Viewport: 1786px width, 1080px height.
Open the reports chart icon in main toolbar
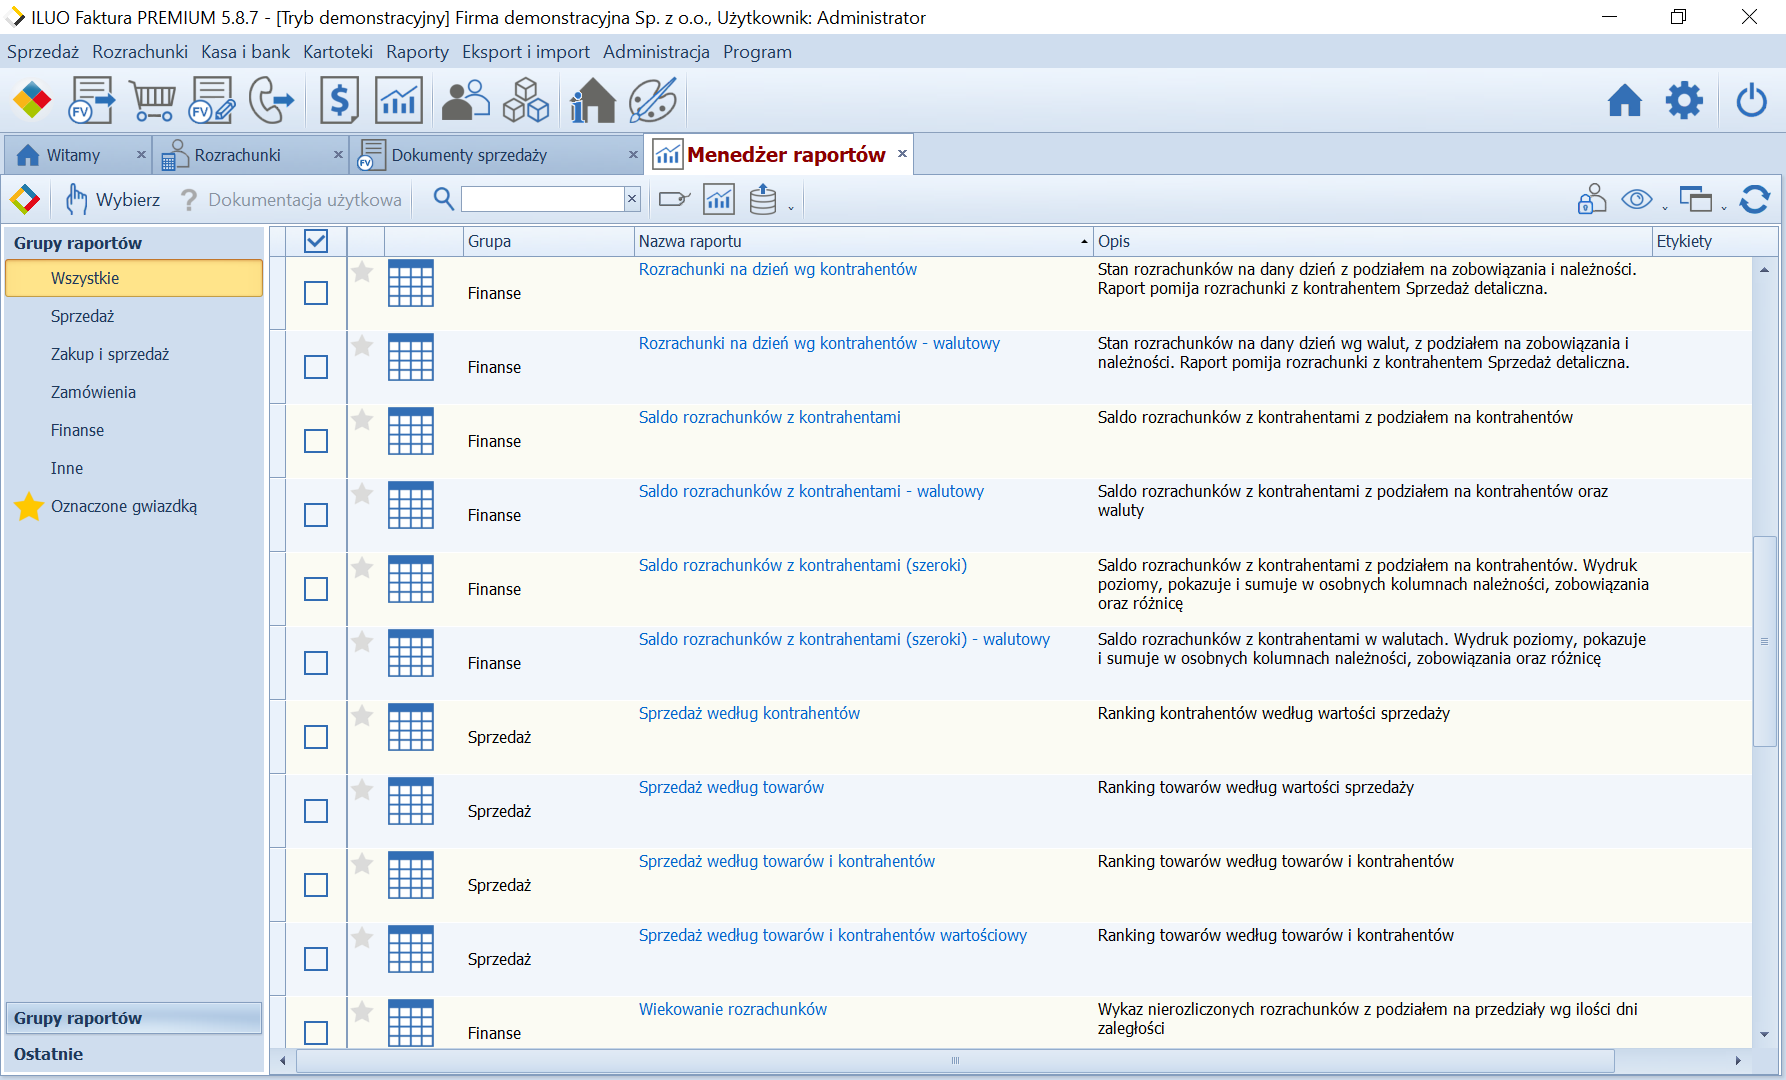click(x=399, y=100)
